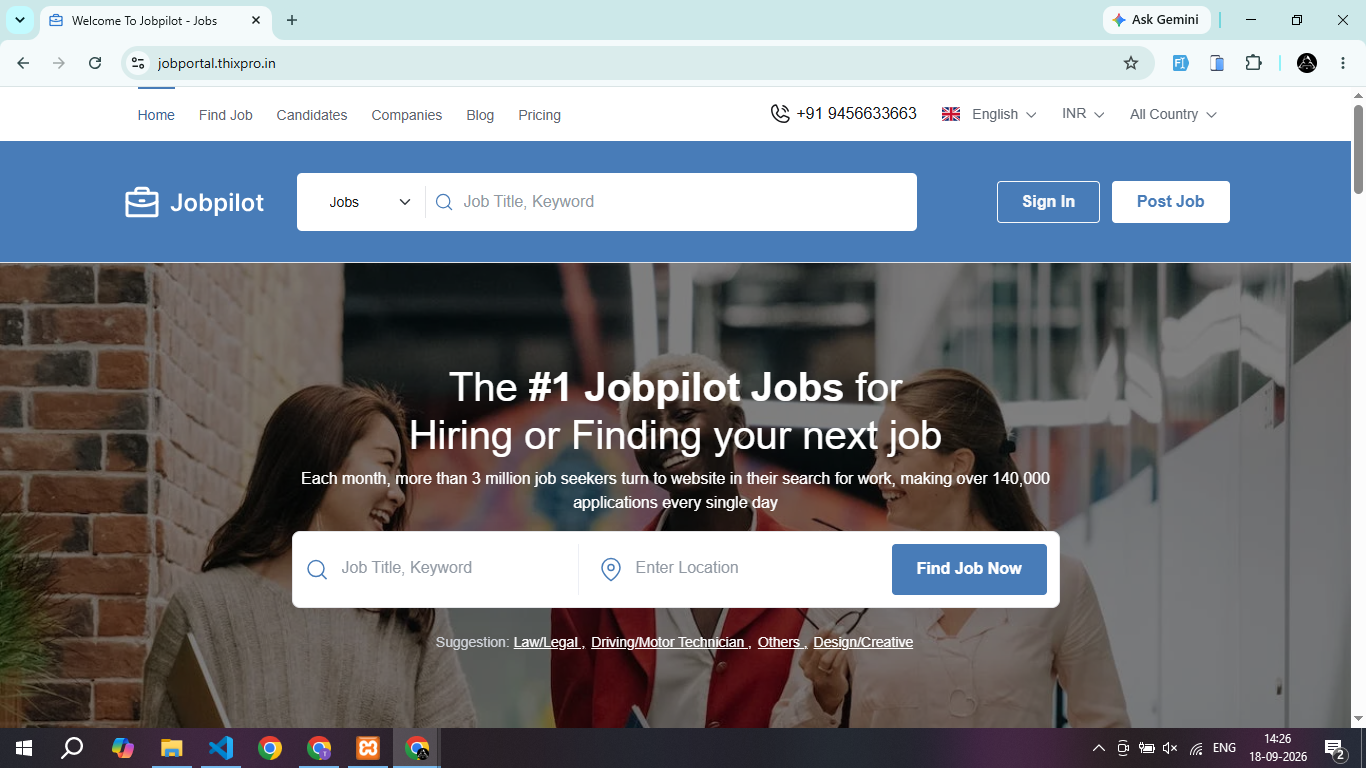
Task: Open the Jobs category dropdown in header search
Action: click(370, 202)
